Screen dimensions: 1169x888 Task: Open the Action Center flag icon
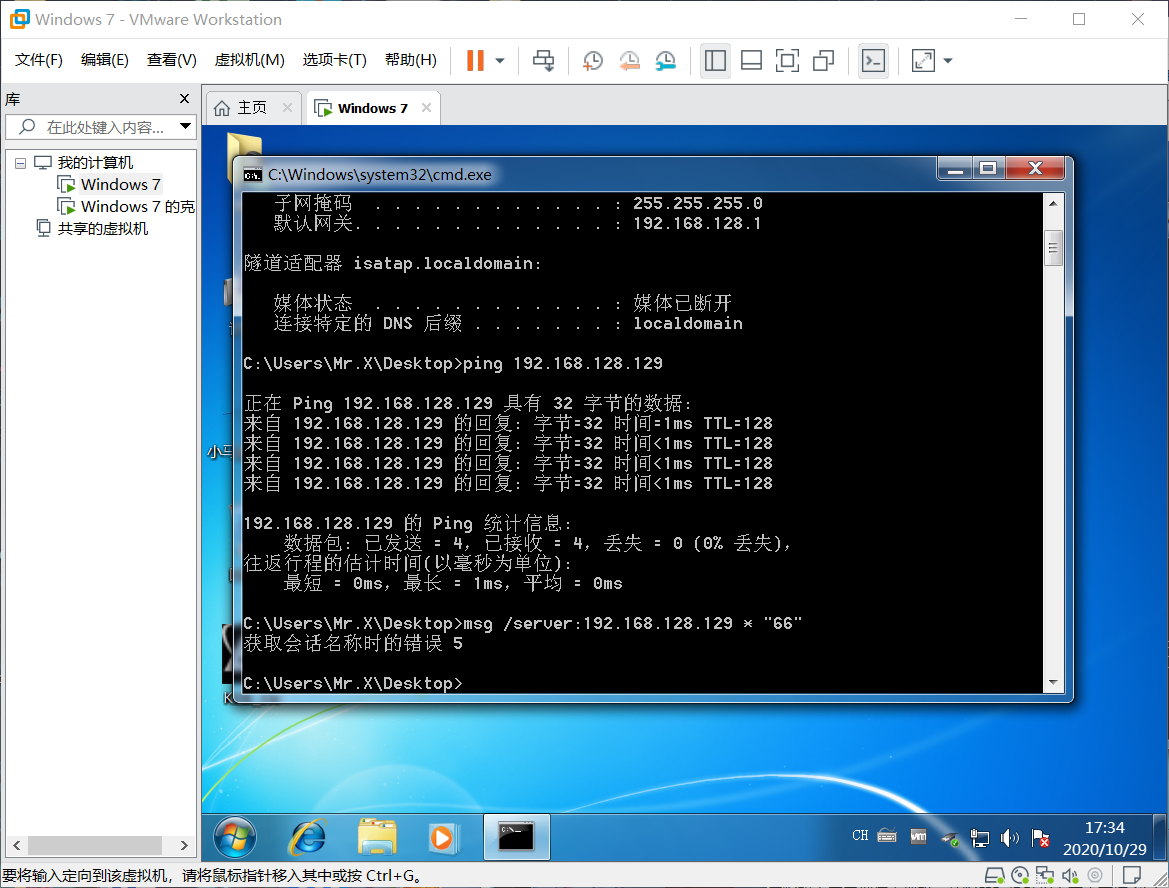[1040, 838]
